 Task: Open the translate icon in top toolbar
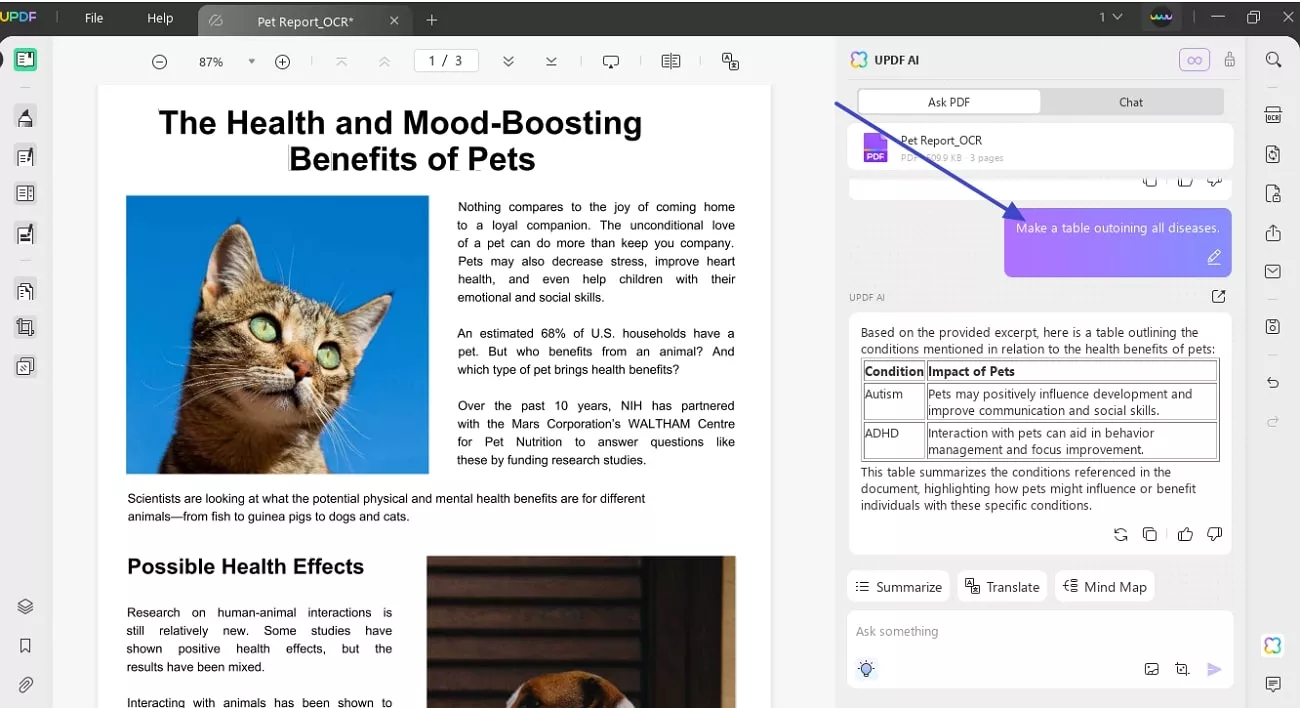pyautogui.click(x=731, y=62)
